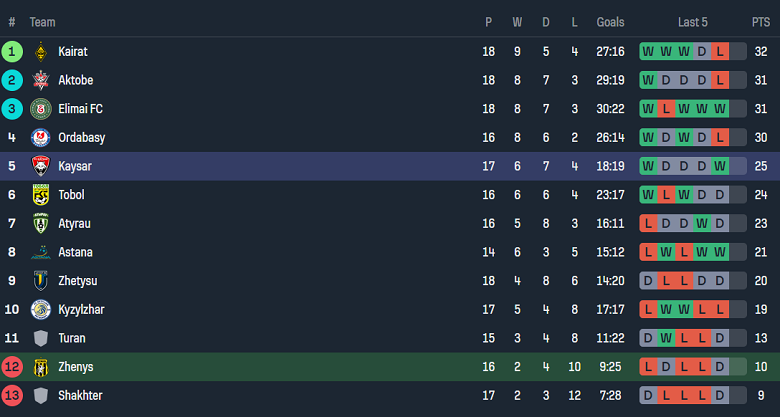
Task: Click the green position 1 rank badge
Action: [x=12, y=51]
